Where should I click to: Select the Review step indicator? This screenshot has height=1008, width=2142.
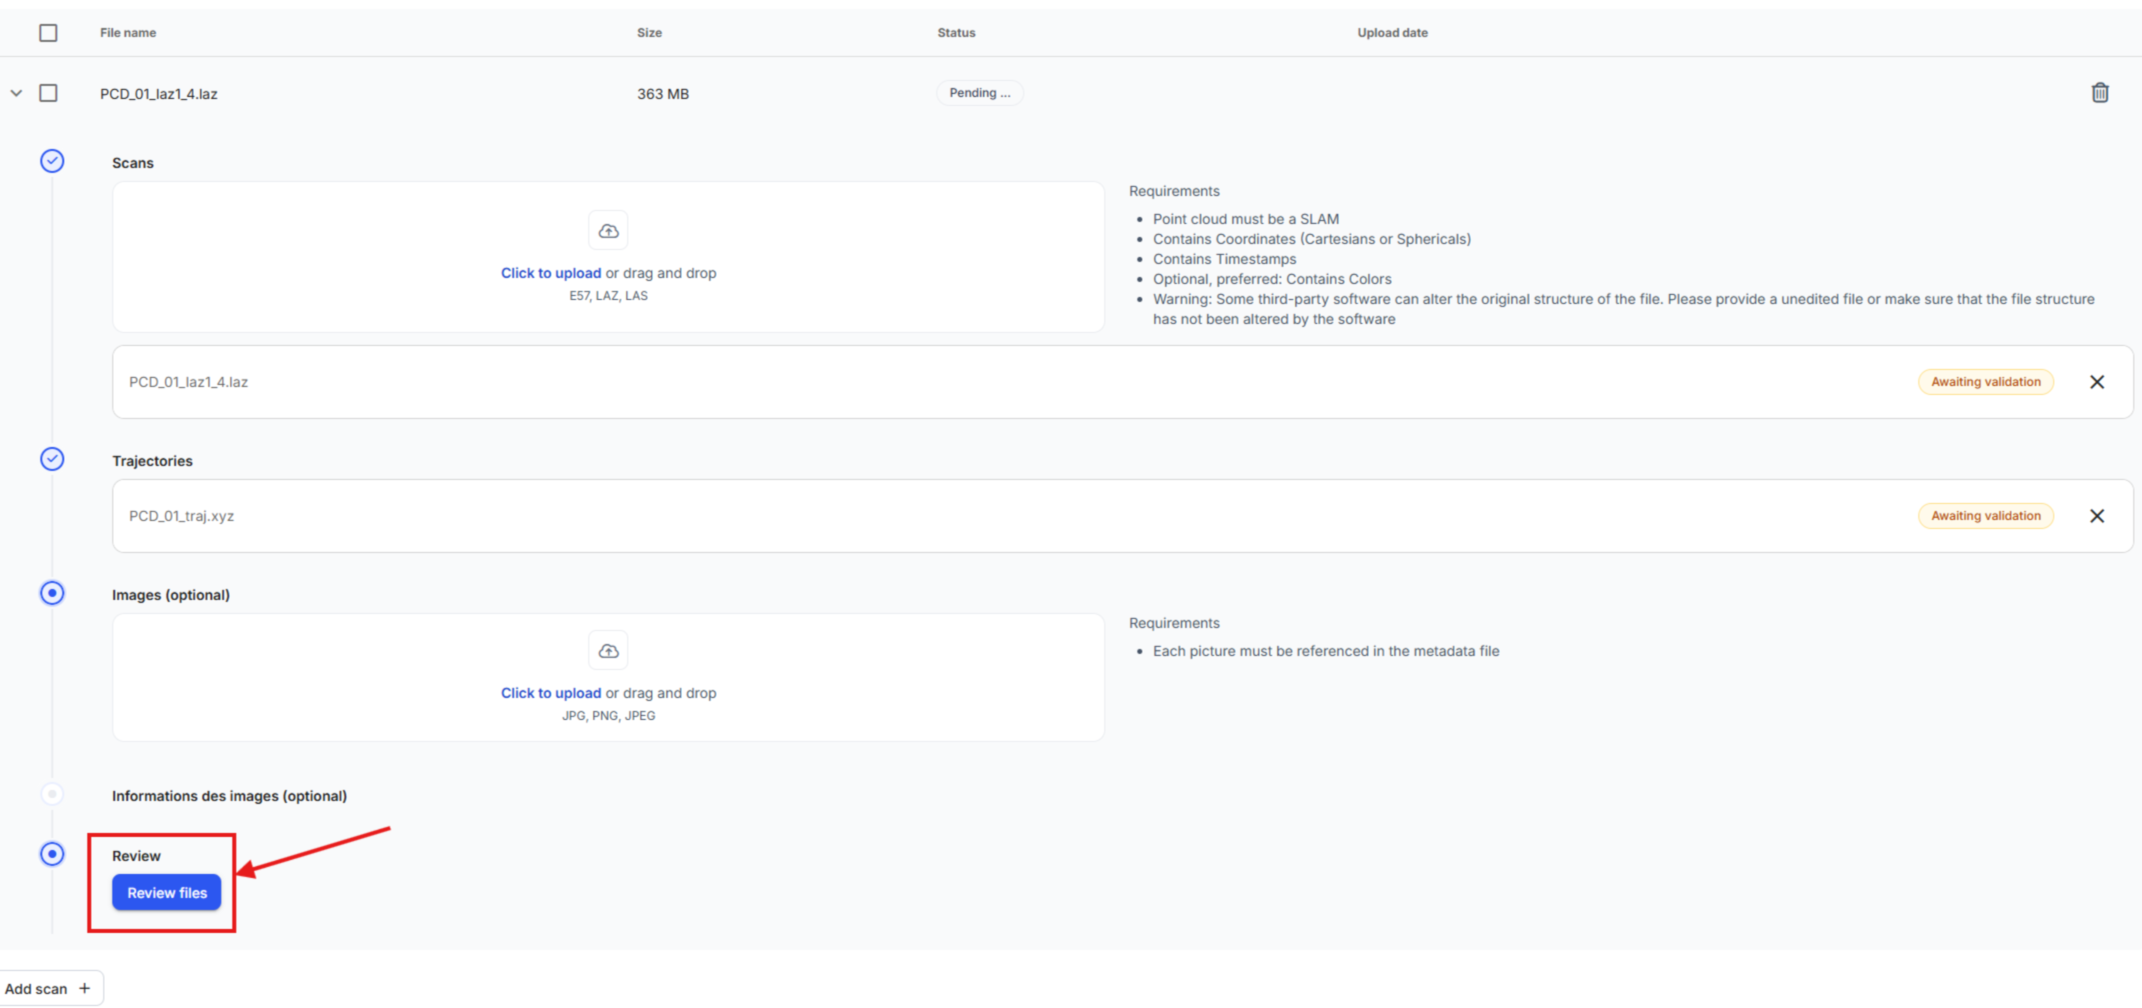click(x=52, y=854)
